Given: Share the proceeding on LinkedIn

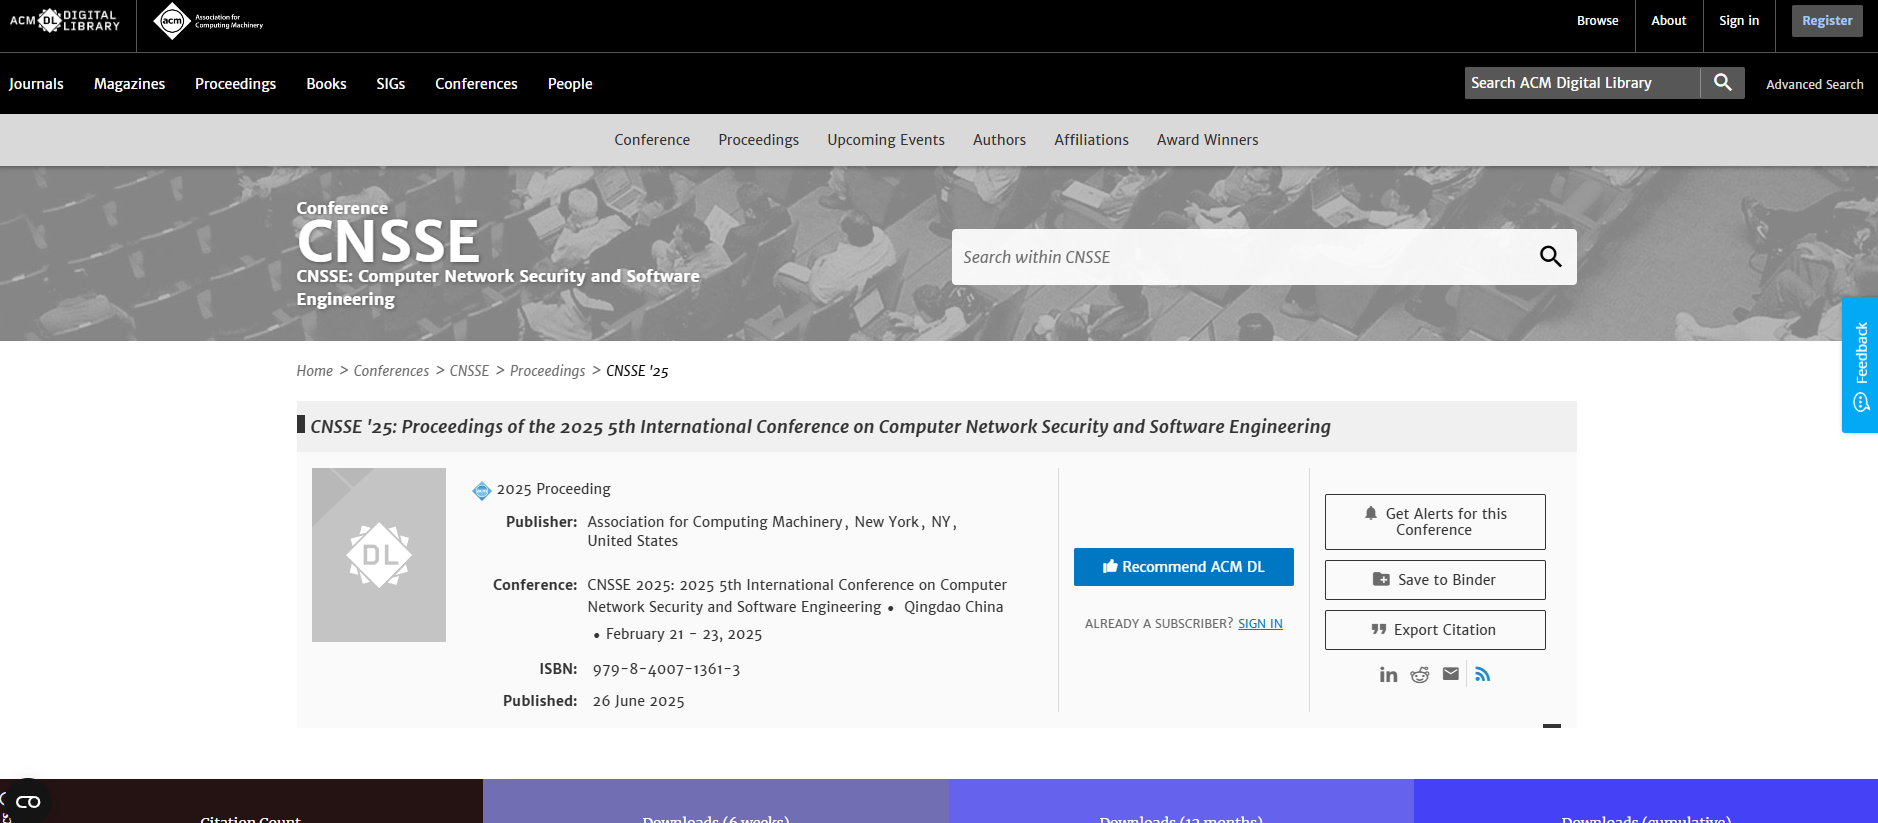Looking at the screenshot, I should coord(1388,675).
